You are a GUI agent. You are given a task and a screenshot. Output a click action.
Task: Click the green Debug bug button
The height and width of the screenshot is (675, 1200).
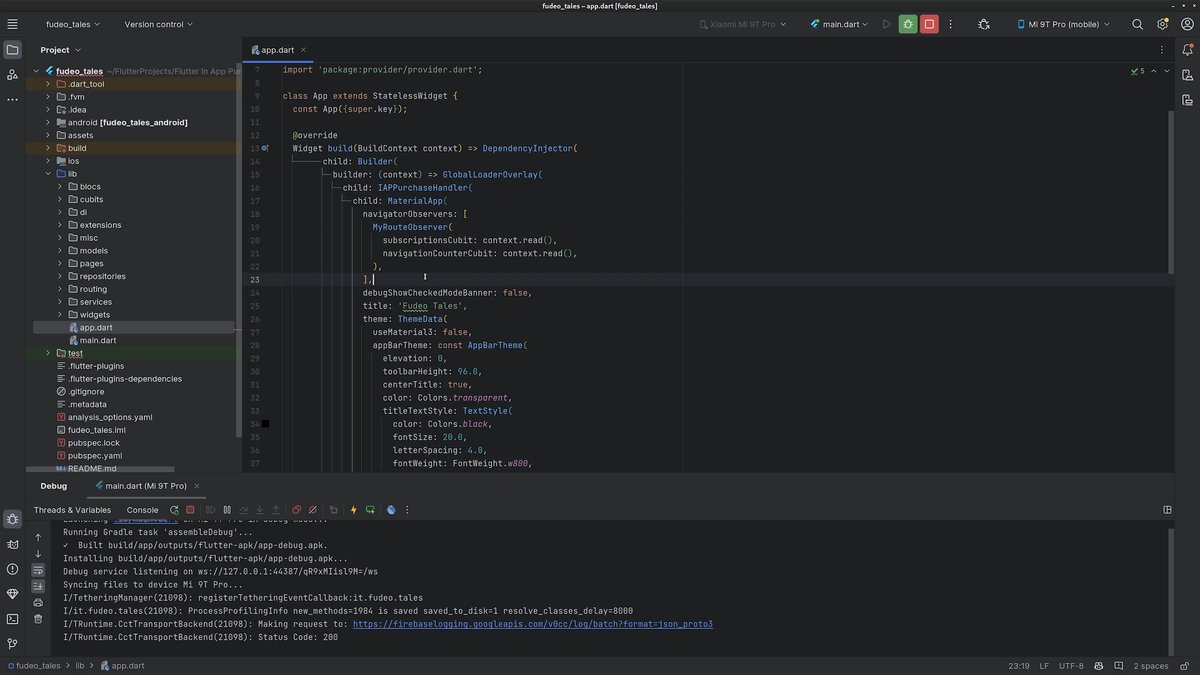(x=908, y=24)
